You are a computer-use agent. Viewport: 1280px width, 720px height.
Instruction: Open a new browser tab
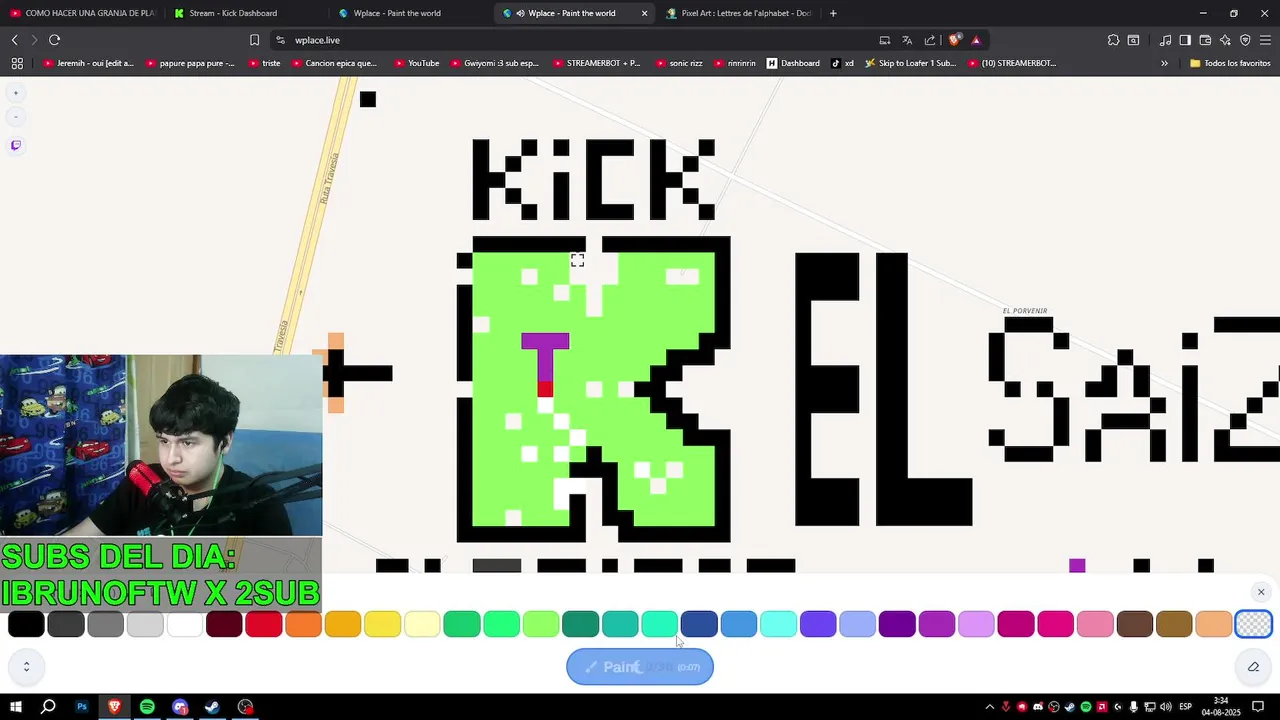coord(833,13)
